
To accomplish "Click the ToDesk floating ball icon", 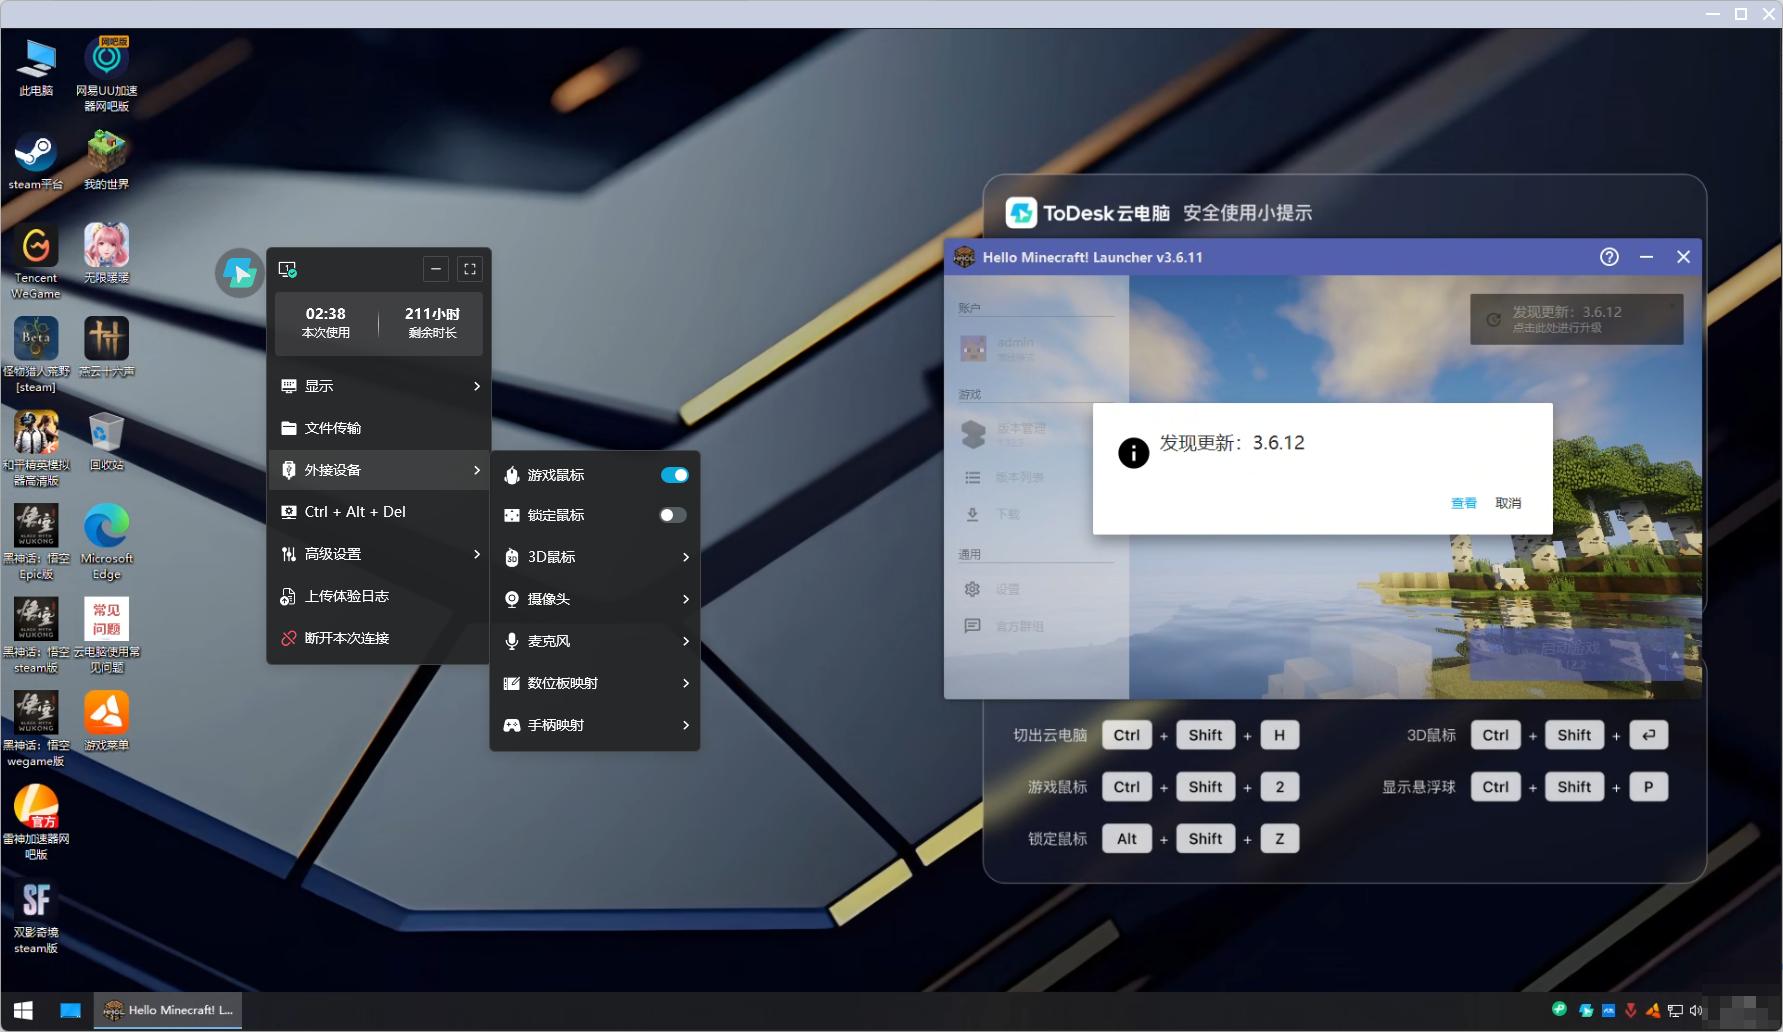I will 240,272.
